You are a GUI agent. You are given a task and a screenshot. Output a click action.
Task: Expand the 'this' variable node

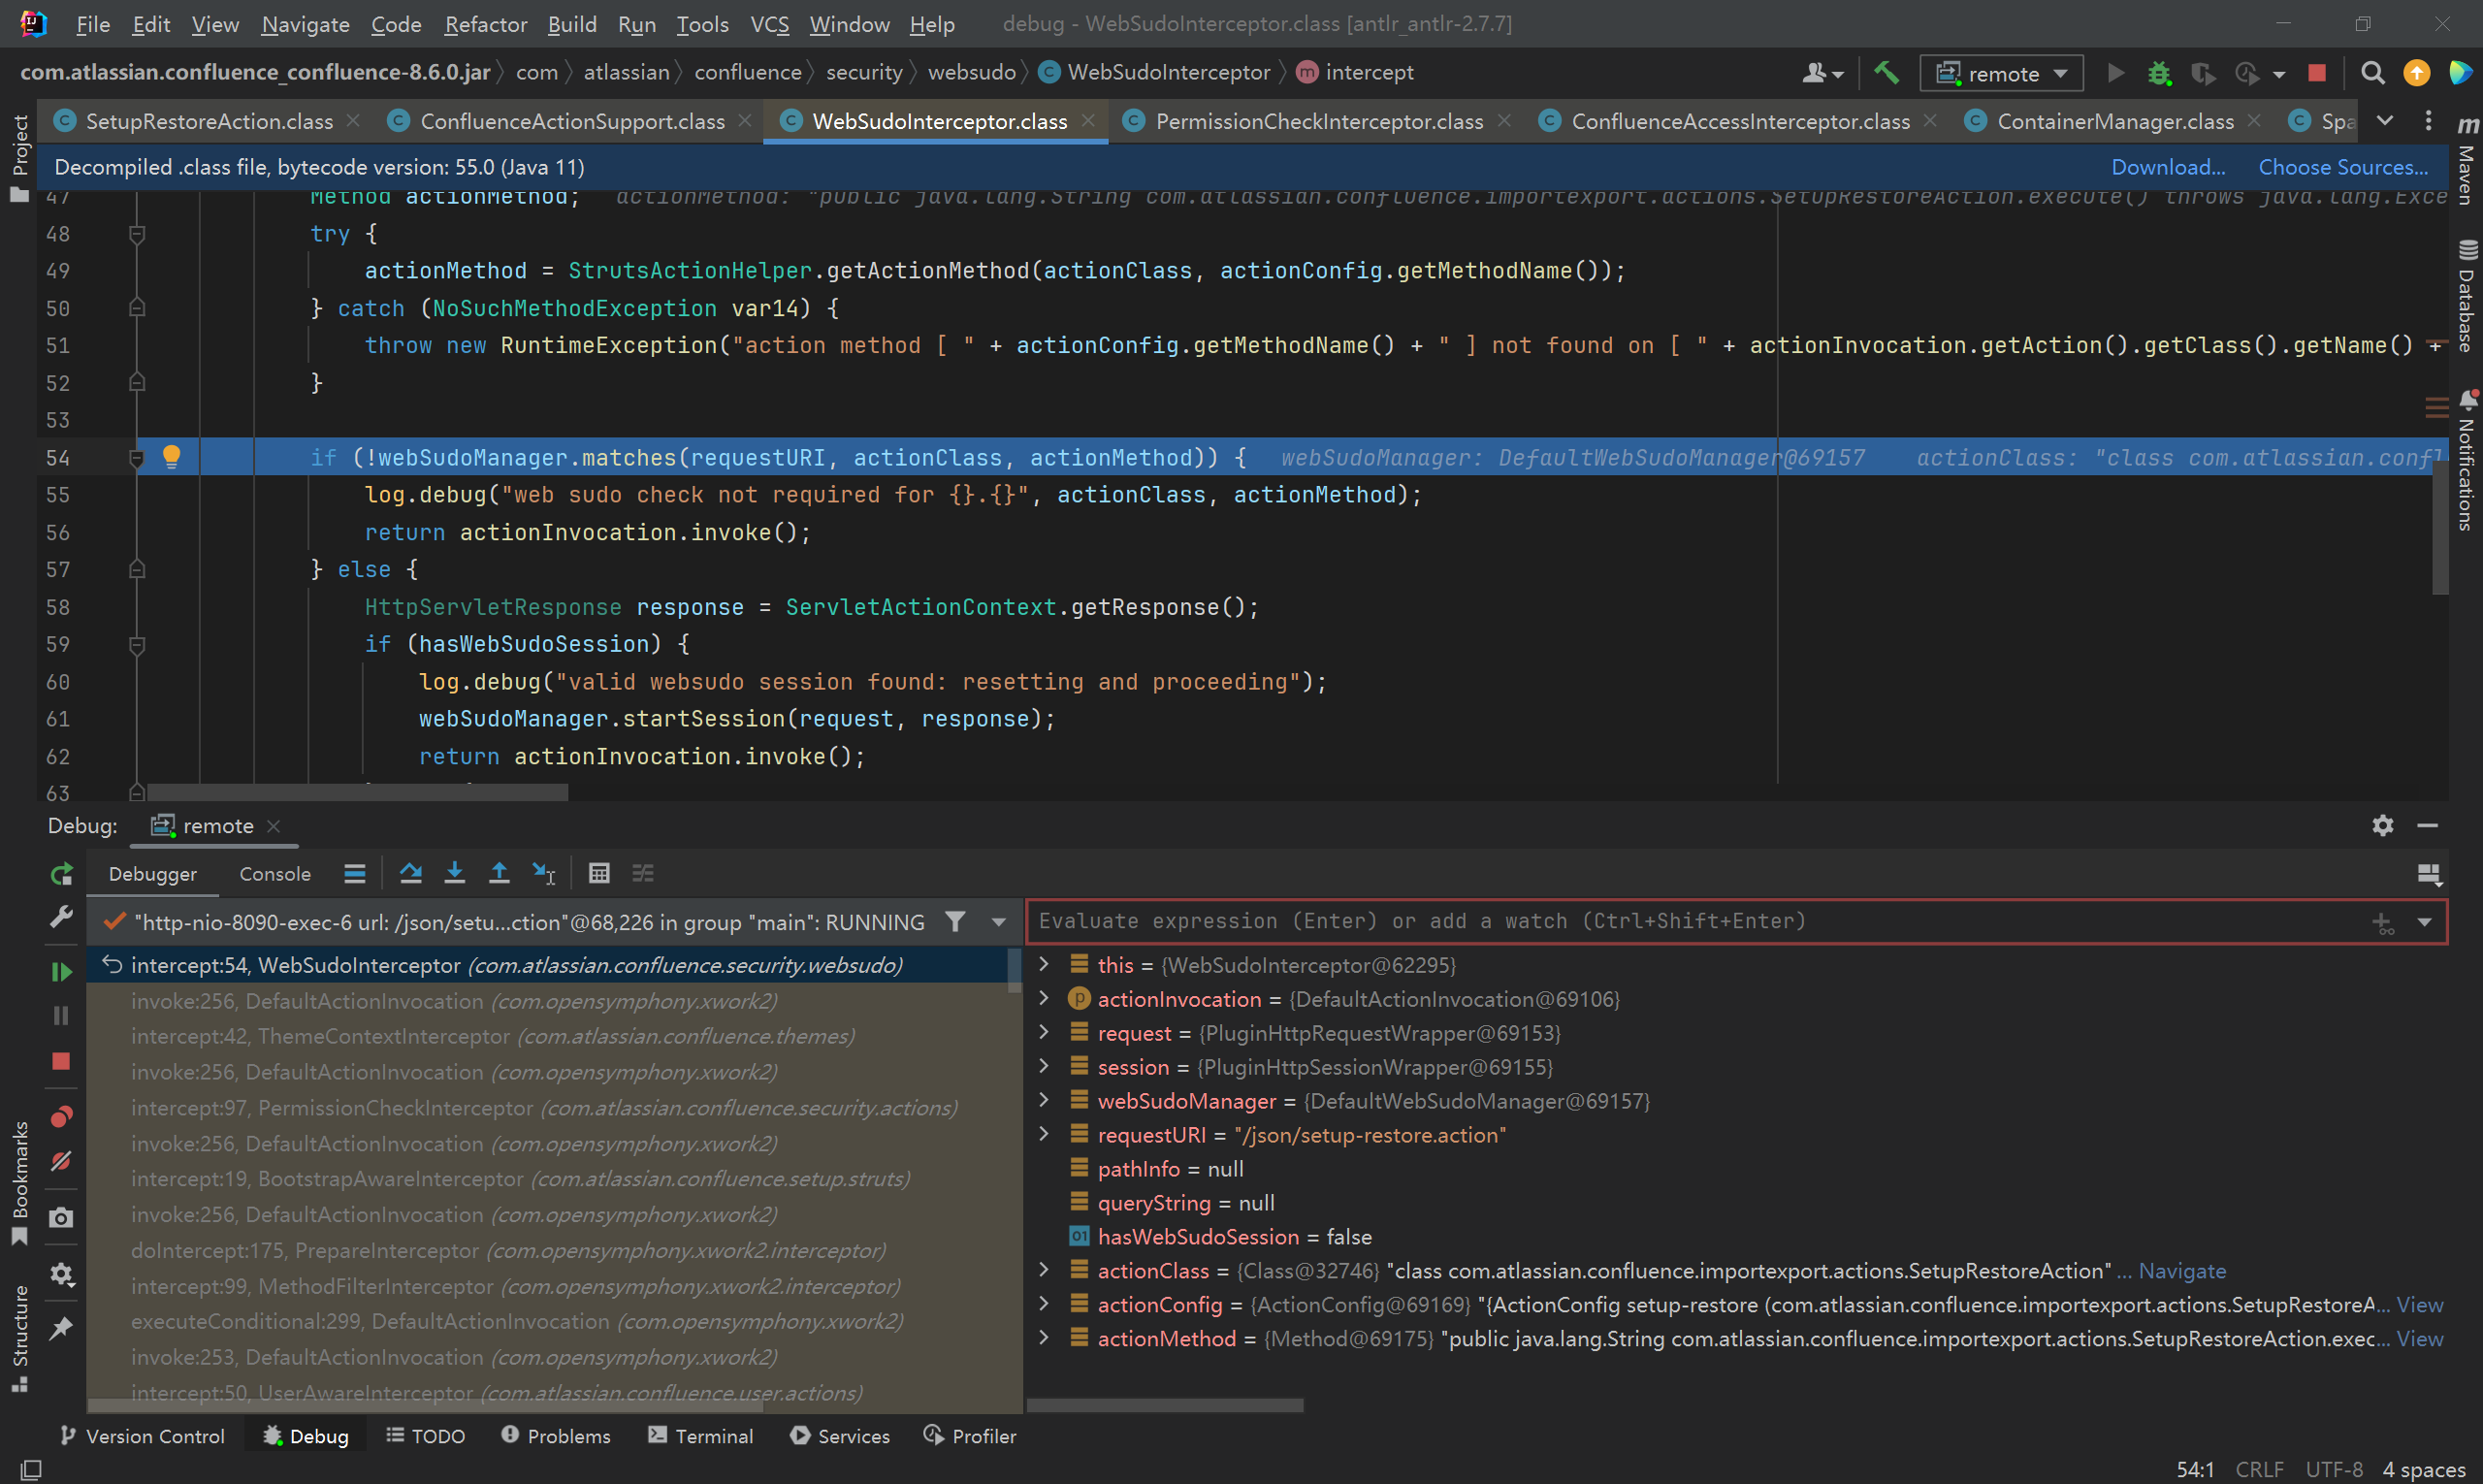[1043, 964]
